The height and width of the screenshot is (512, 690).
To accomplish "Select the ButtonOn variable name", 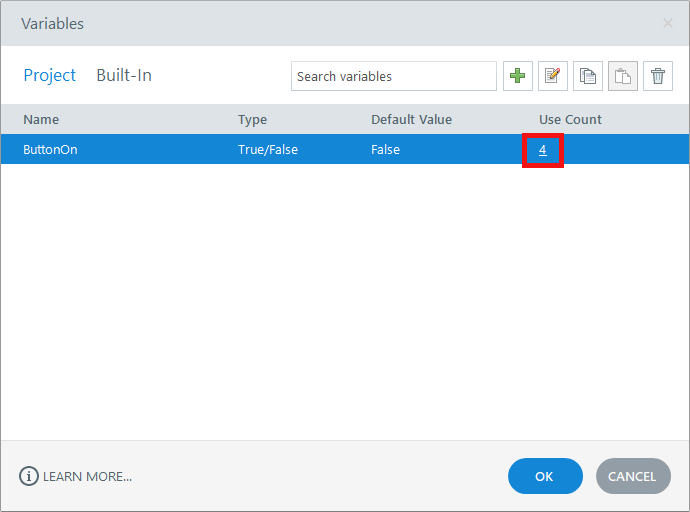I will click(x=51, y=149).
